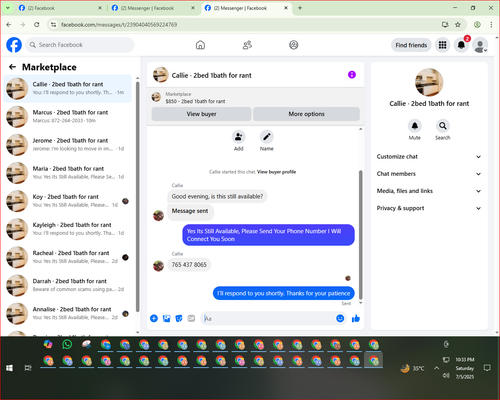Select the active third Messenger tab

246,8
